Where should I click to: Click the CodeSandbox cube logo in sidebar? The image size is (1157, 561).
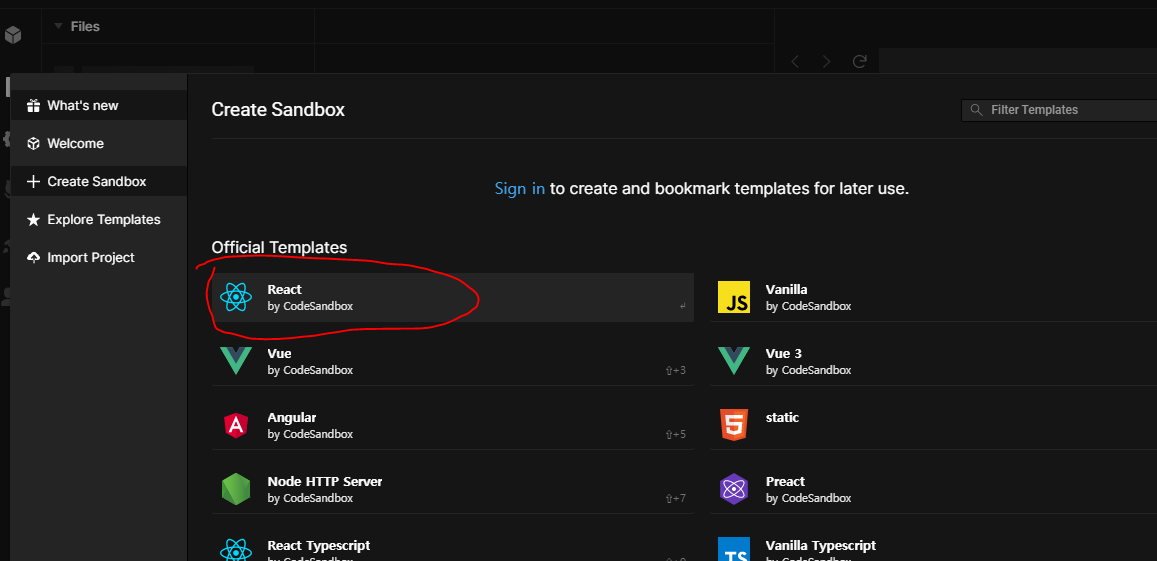tap(13, 35)
